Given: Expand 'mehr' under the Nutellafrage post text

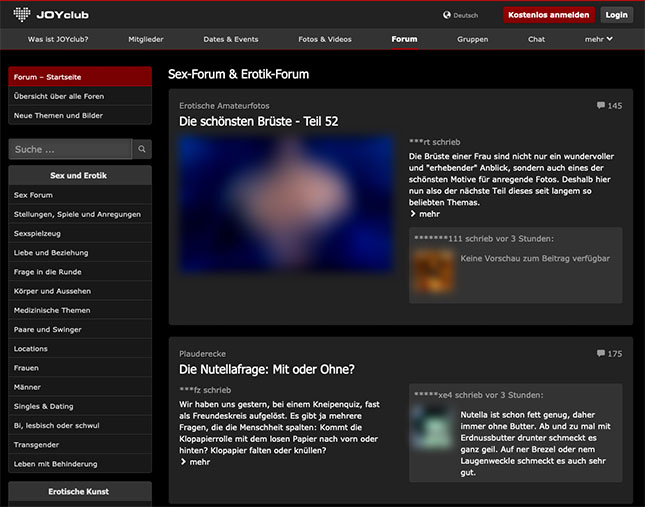Looking at the screenshot, I should 195,462.
